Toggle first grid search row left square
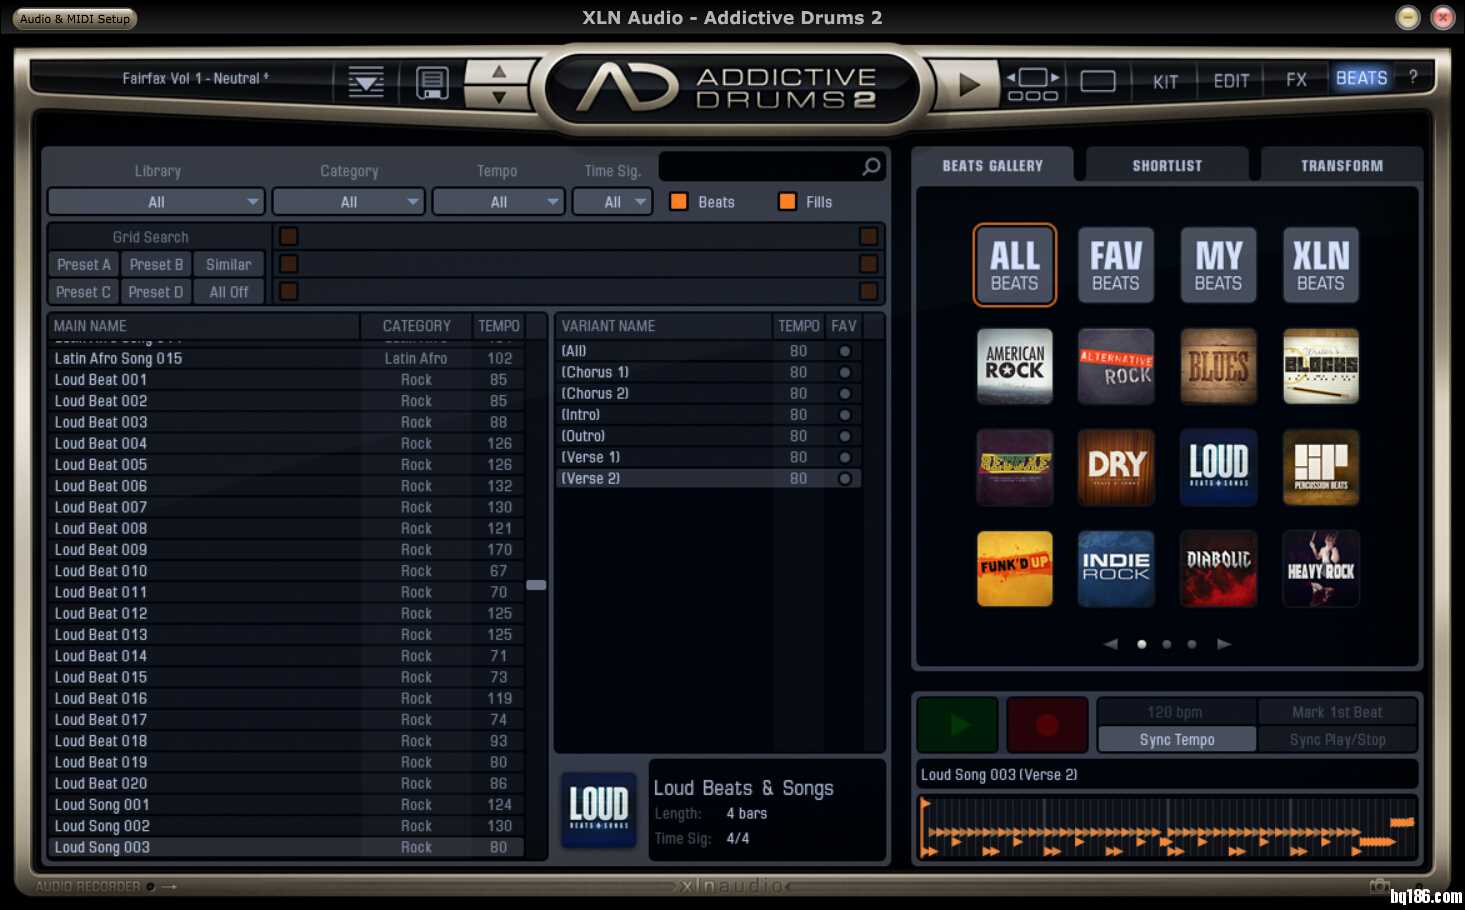 [x=289, y=236]
